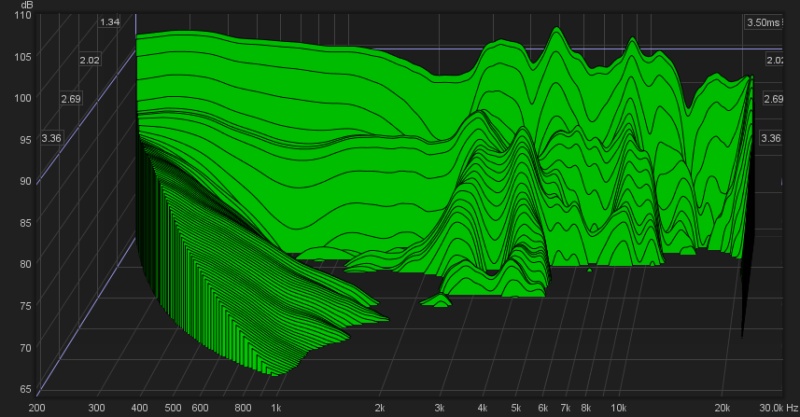Screen dimensions: 800x417
Task: Select the 2k frequency axis label
Action: click(380, 408)
